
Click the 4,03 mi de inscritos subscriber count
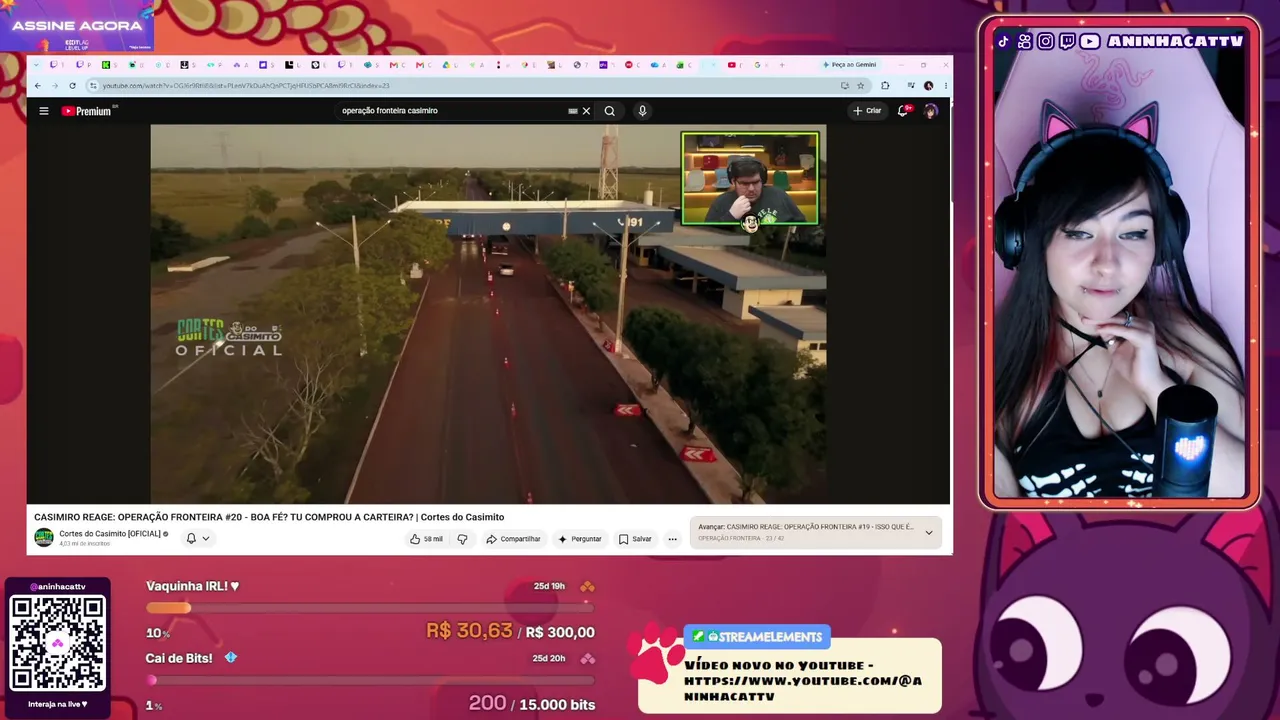click(84, 544)
